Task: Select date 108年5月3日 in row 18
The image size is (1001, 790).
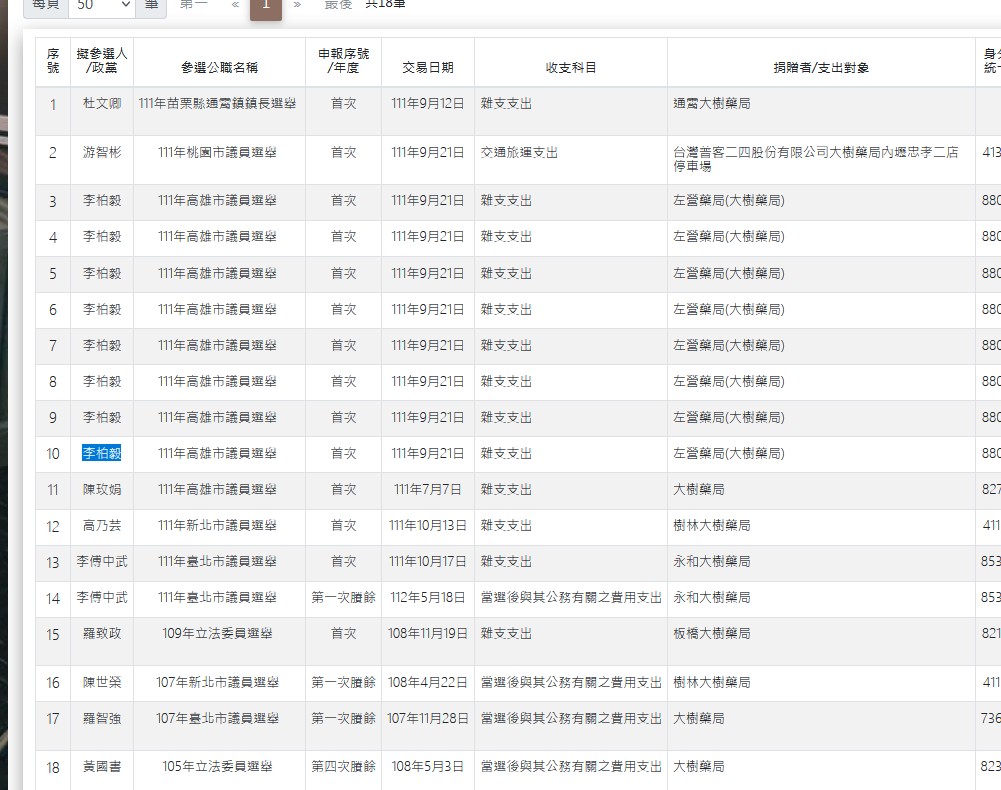Action: coord(427,767)
